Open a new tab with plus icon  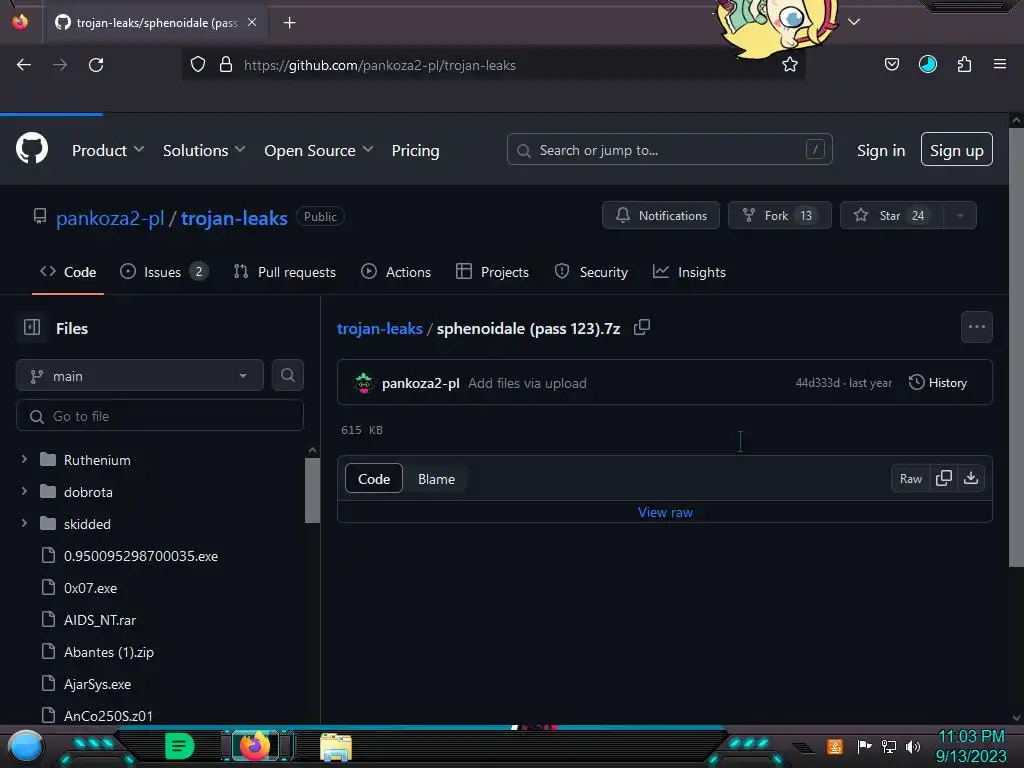coord(289,23)
